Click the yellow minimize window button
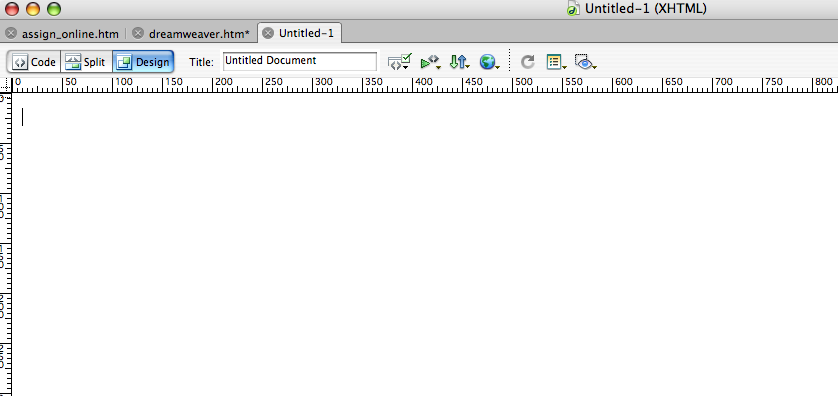The image size is (838, 396). [33, 9]
